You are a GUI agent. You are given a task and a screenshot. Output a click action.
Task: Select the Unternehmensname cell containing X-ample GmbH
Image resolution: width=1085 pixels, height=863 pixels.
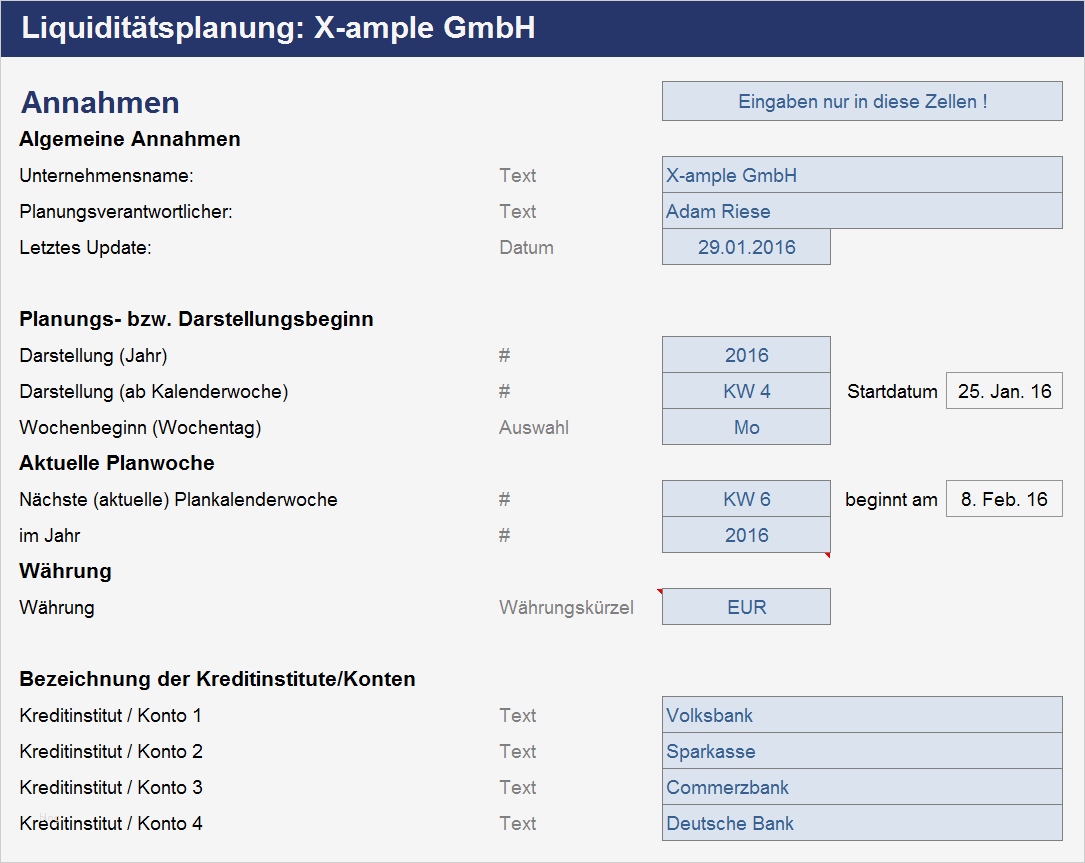(x=861, y=175)
